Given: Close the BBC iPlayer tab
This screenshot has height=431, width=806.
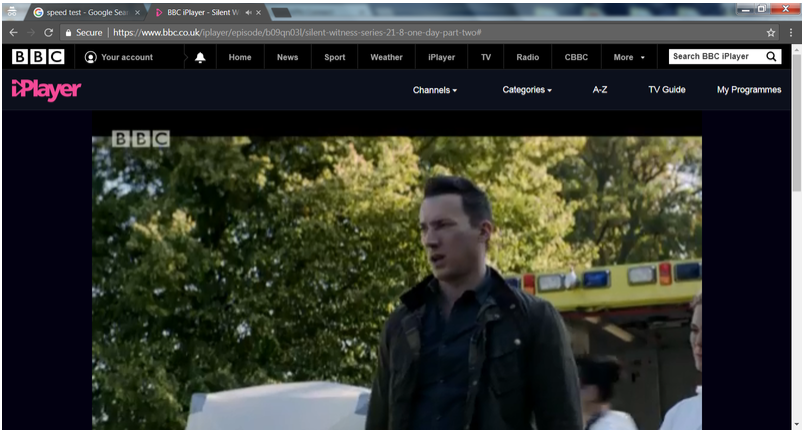Looking at the screenshot, I should tap(259, 12).
